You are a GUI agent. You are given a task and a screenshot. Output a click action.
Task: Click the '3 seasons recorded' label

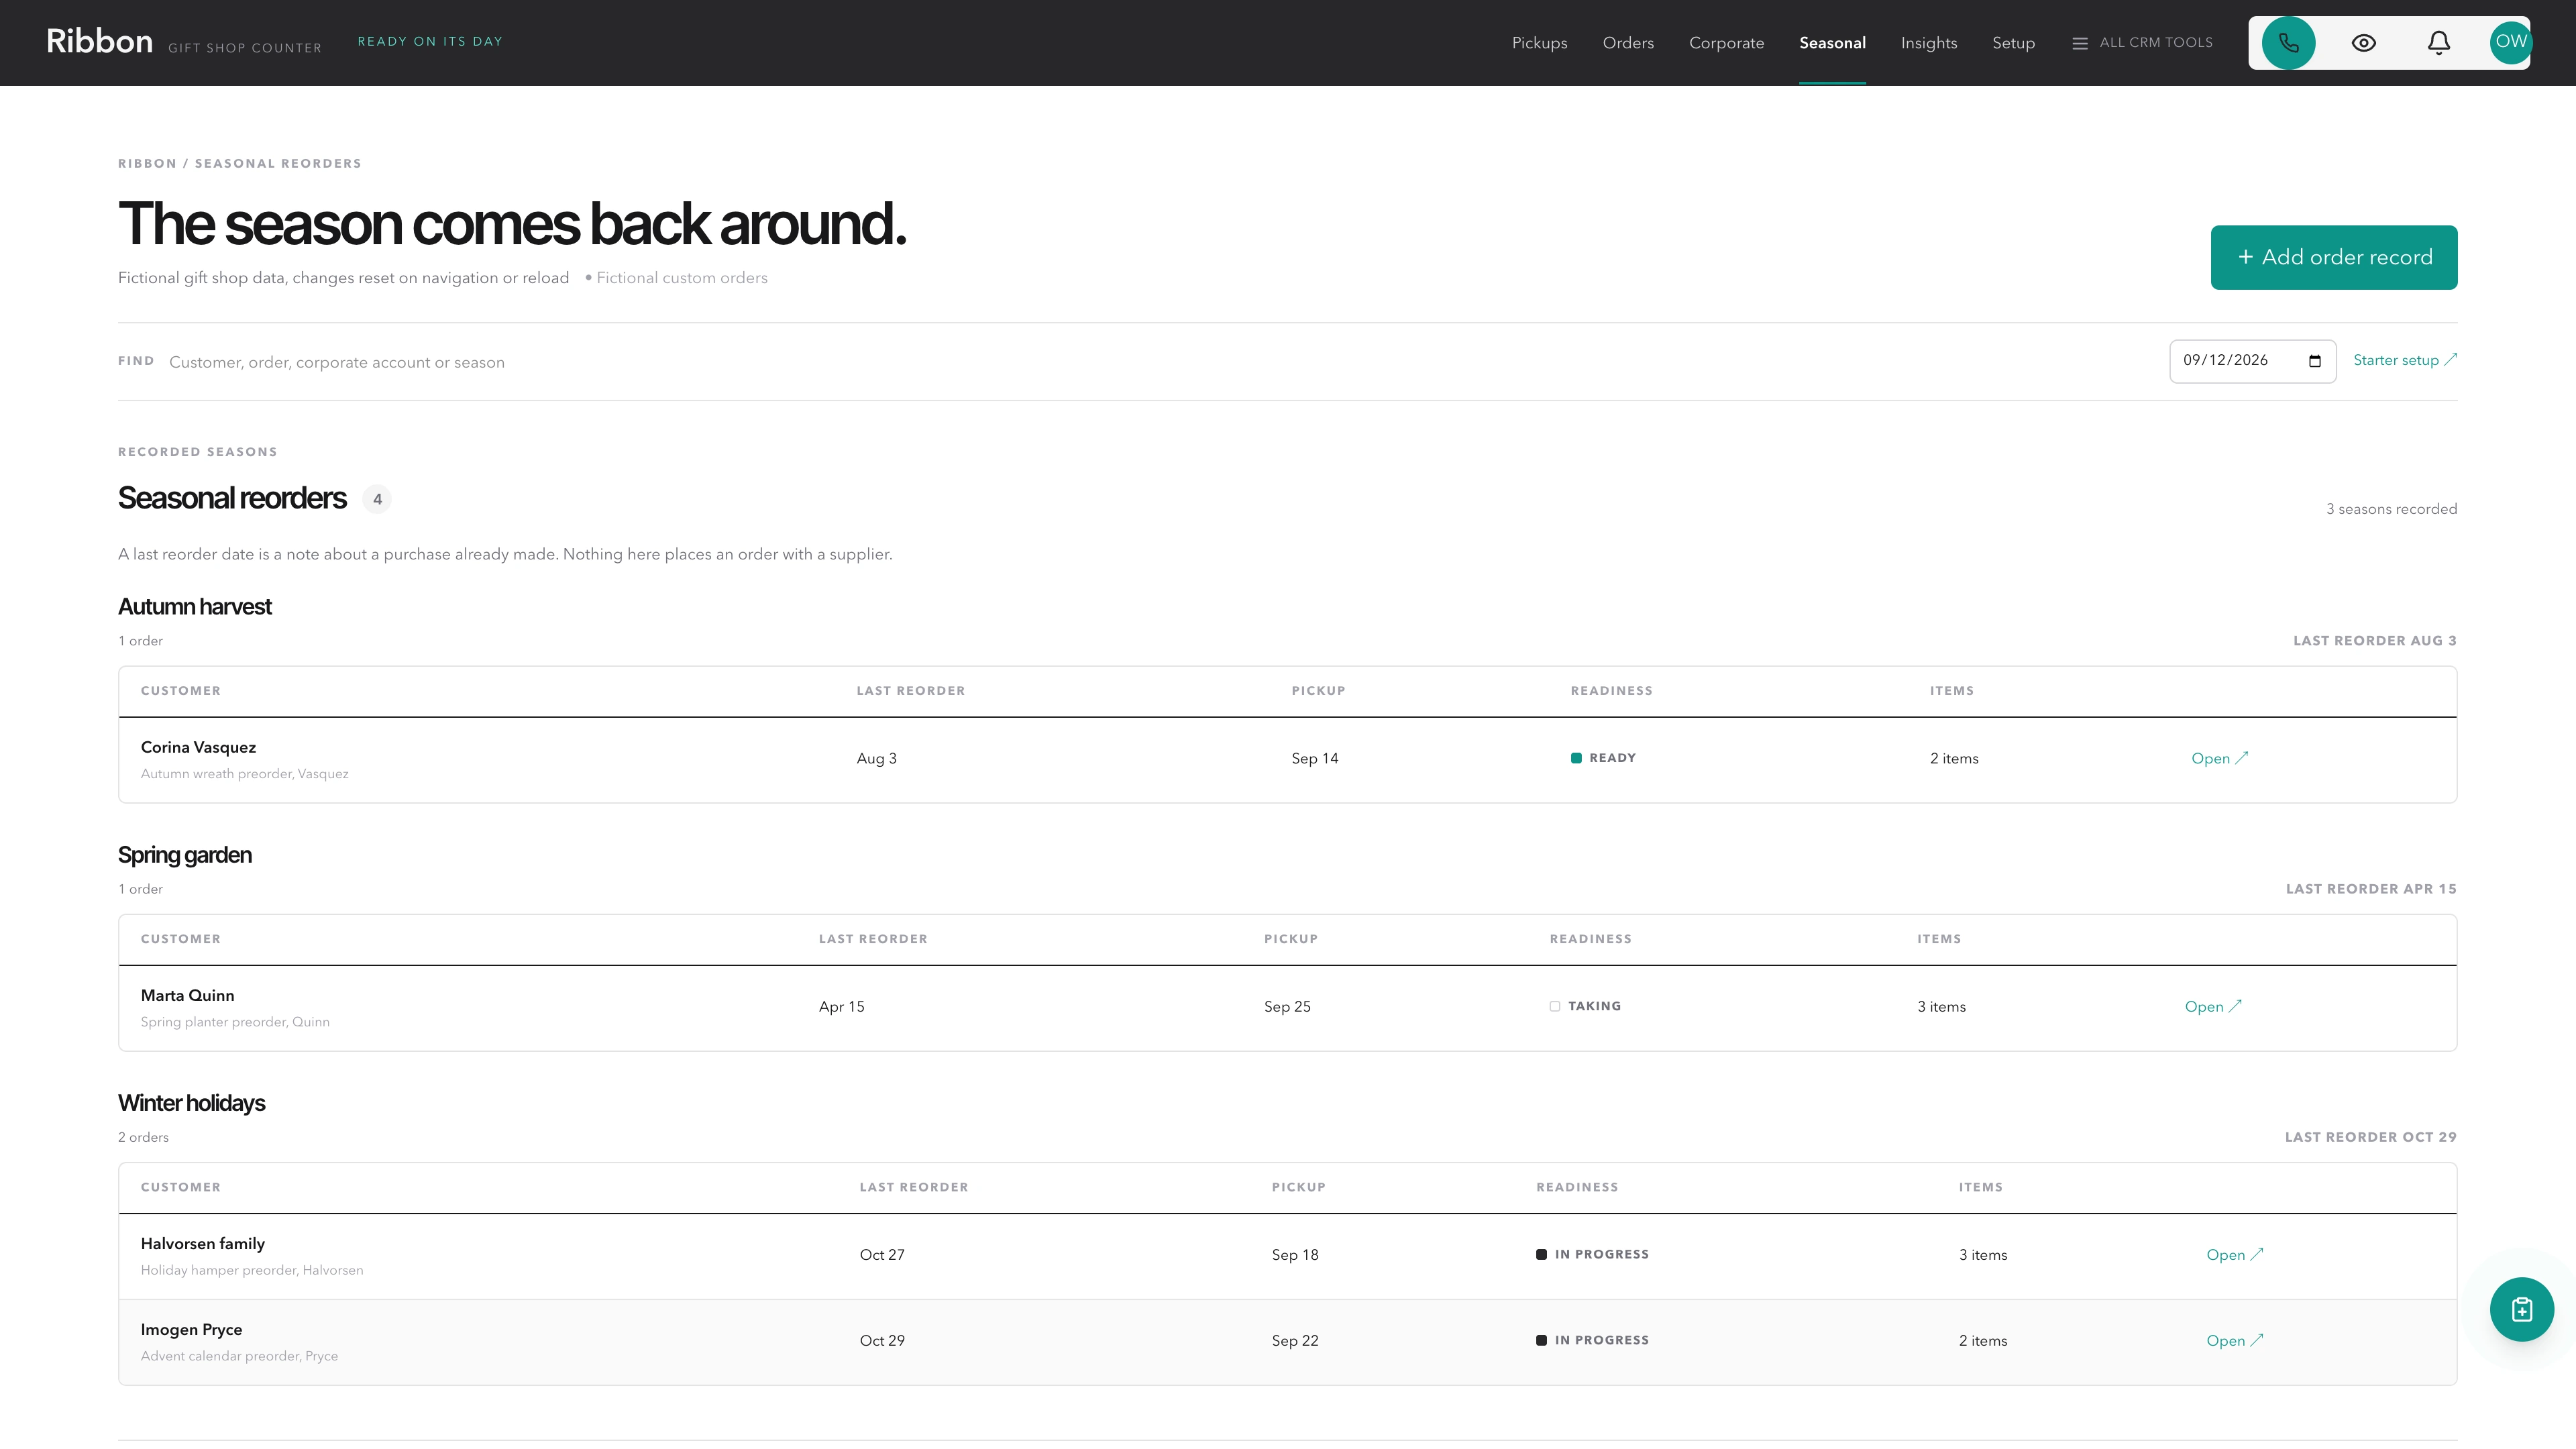click(x=2391, y=509)
